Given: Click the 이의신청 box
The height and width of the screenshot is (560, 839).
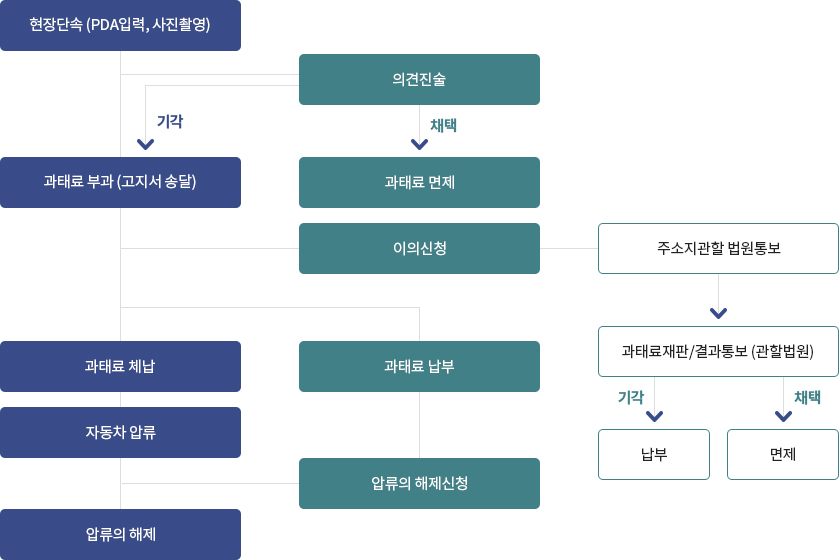Looking at the screenshot, I should pyautogui.click(x=419, y=248).
